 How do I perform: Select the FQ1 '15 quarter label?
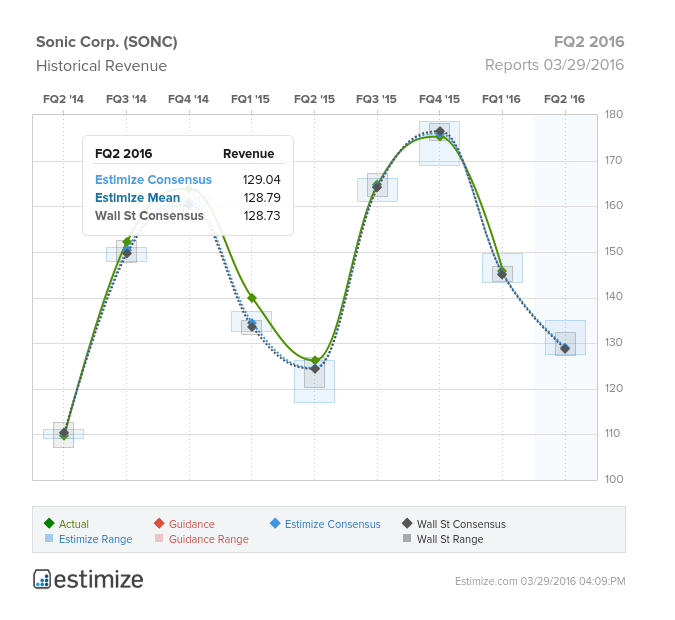pyautogui.click(x=251, y=99)
